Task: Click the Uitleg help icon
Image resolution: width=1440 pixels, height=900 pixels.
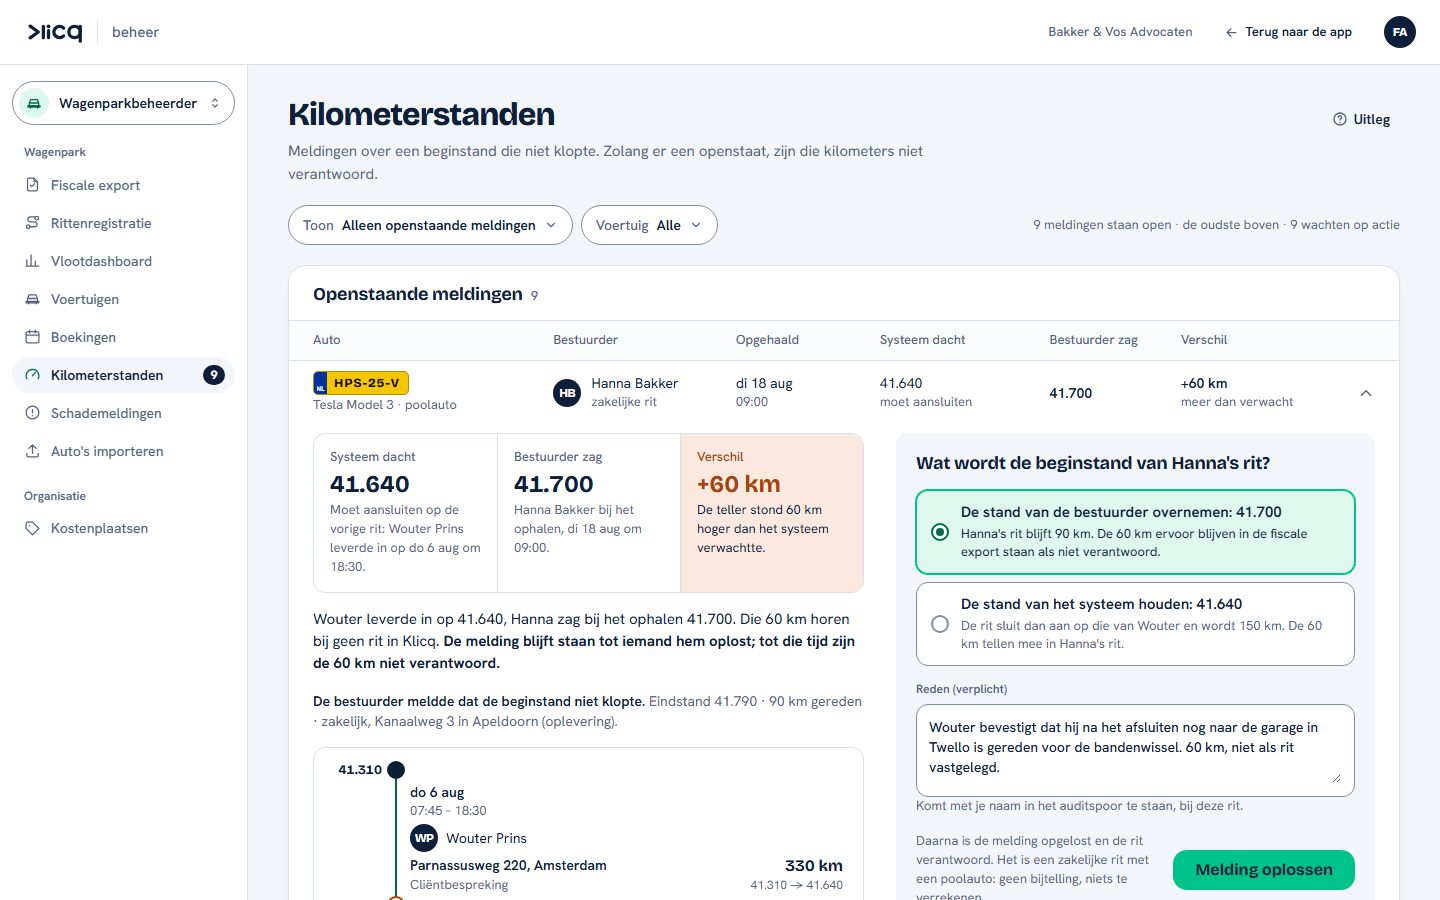Action: pos(1340,119)
